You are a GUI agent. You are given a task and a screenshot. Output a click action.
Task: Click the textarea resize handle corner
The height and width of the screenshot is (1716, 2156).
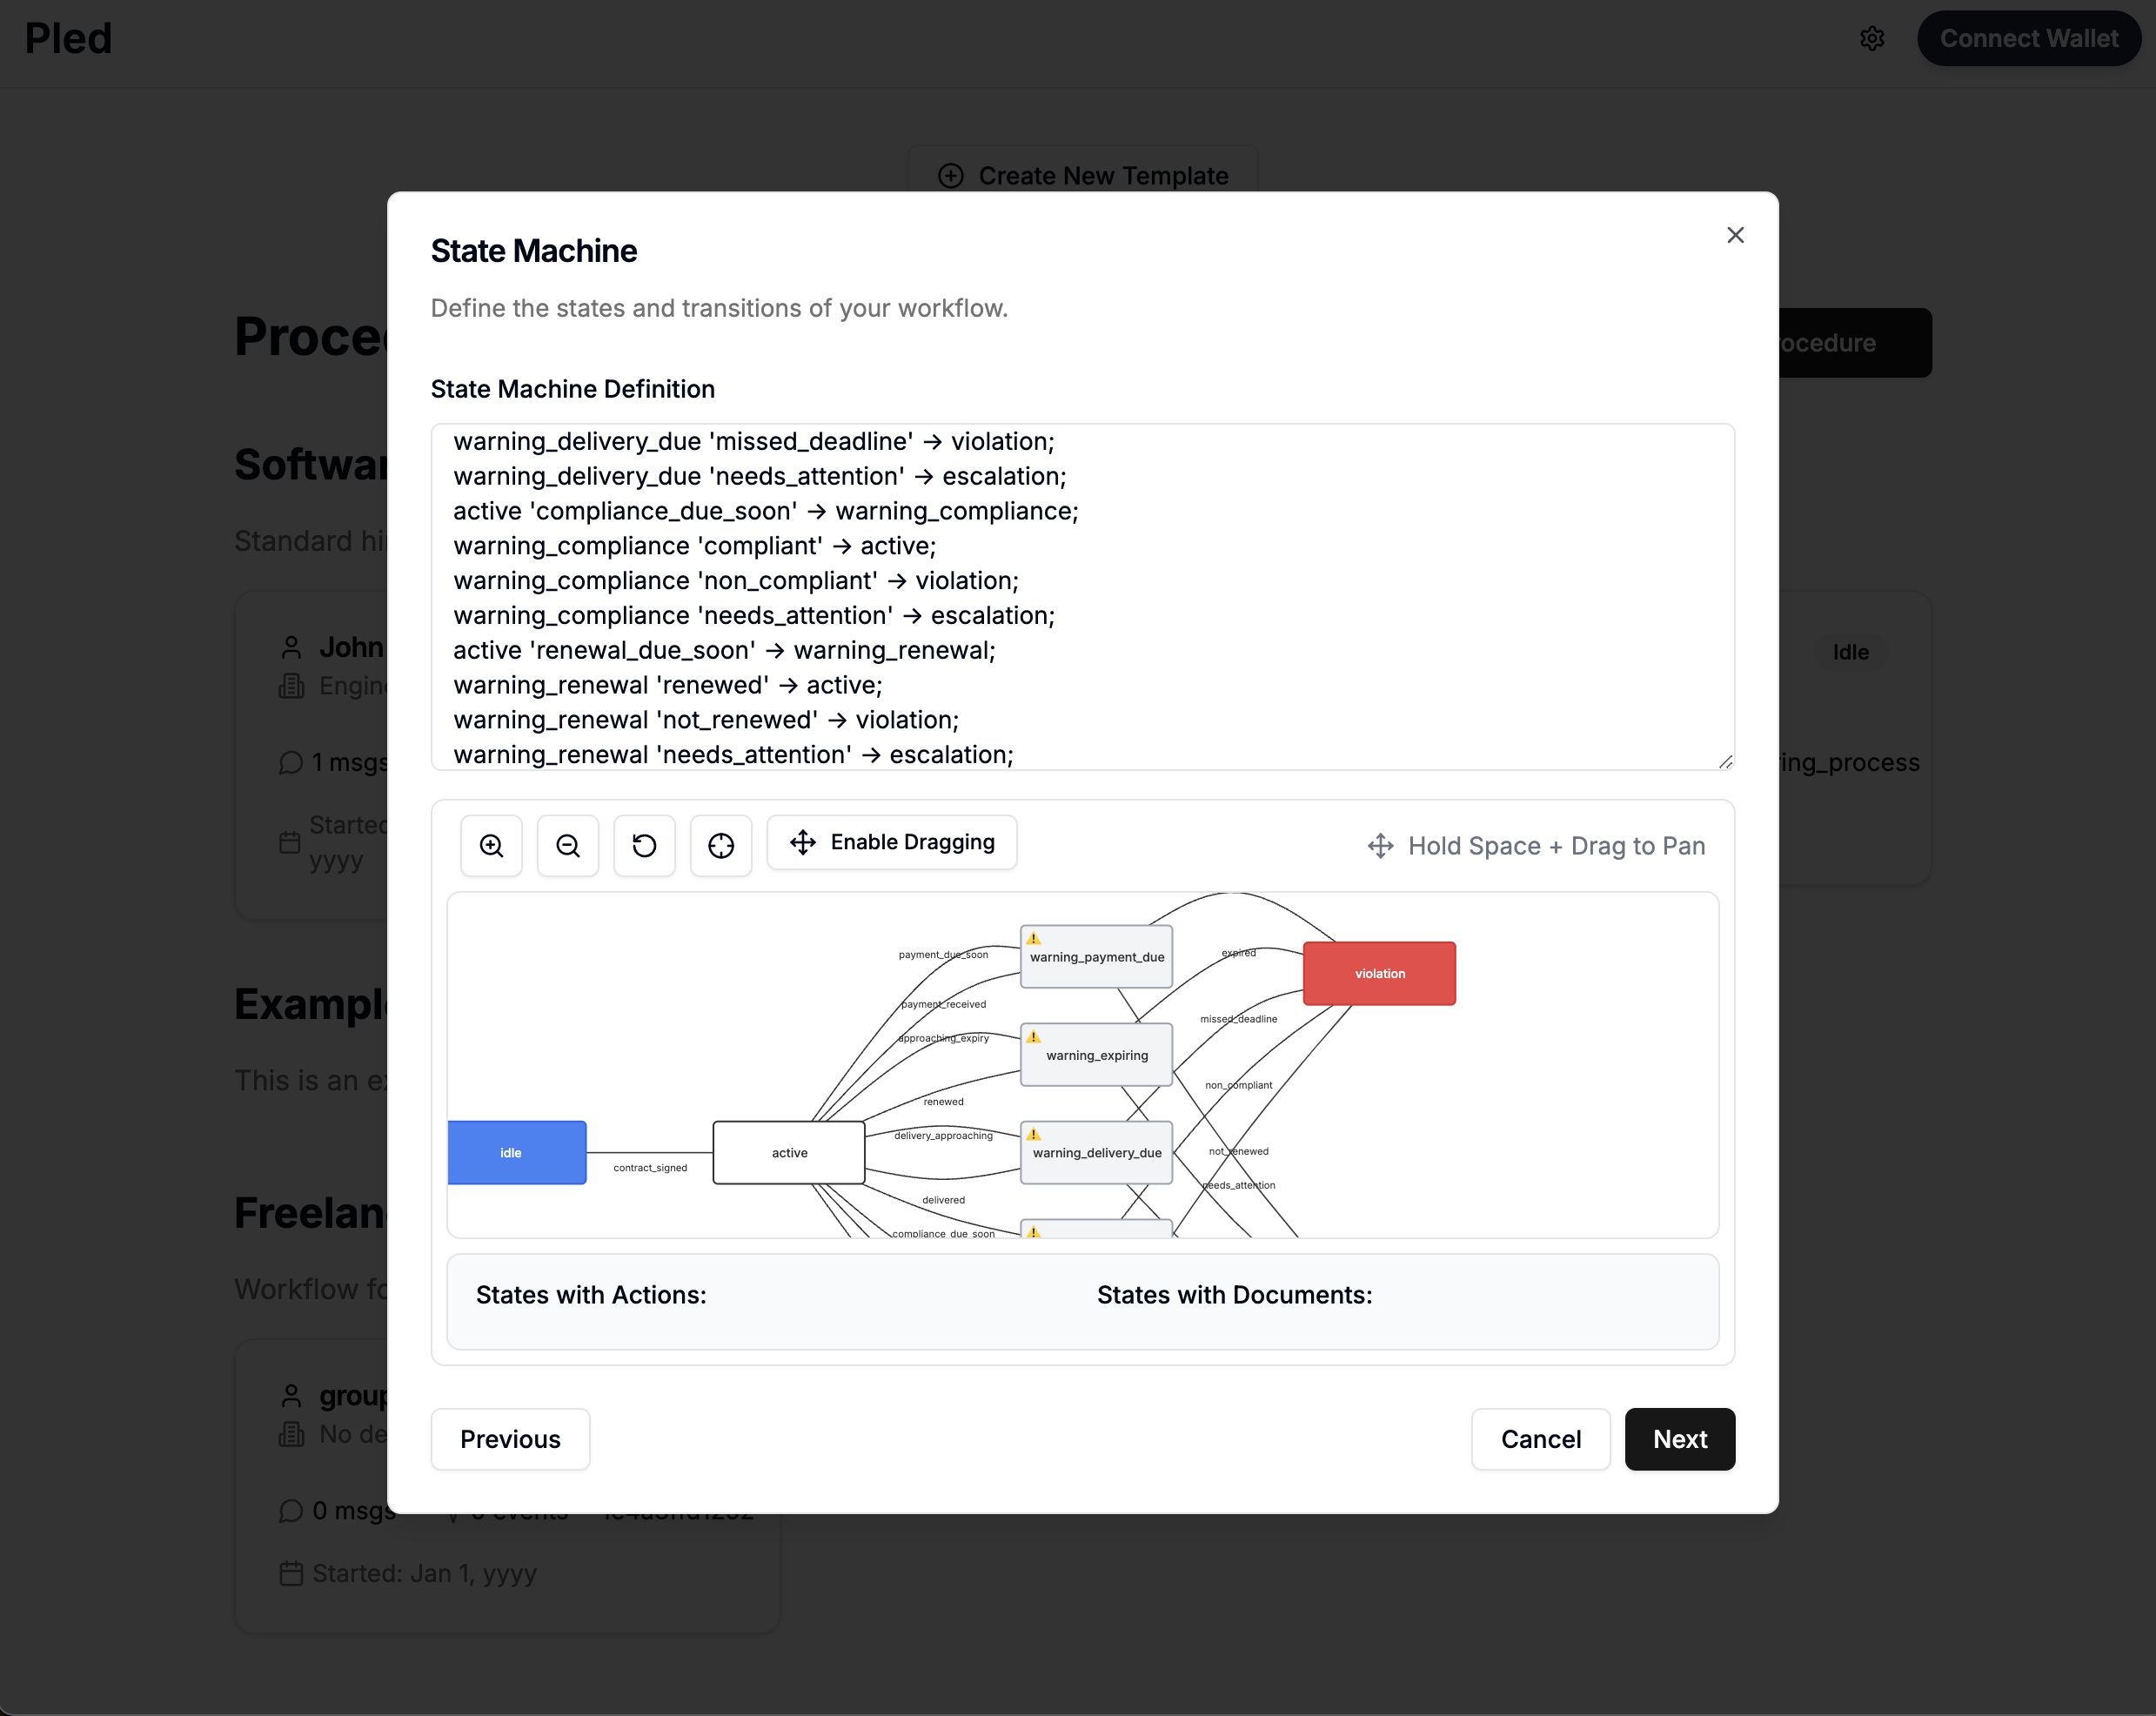click(1725, 761)
